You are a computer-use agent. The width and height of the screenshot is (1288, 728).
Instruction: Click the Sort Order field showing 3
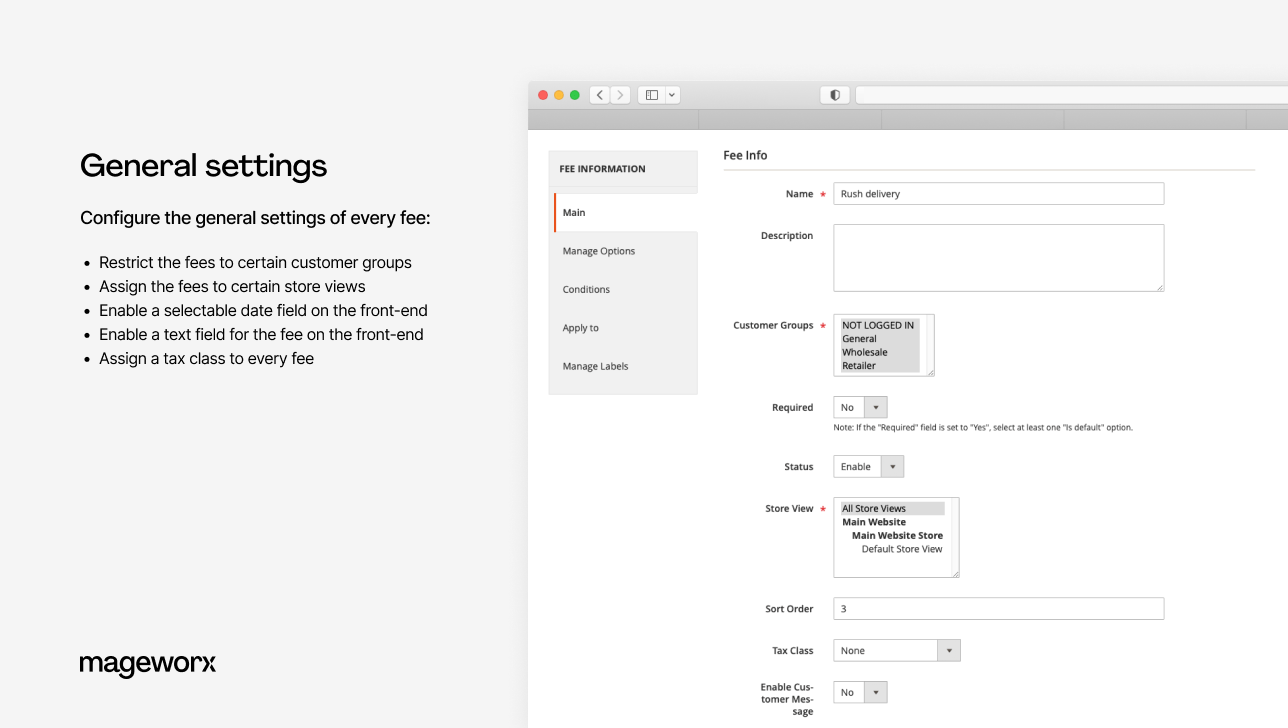pos(998,608)
